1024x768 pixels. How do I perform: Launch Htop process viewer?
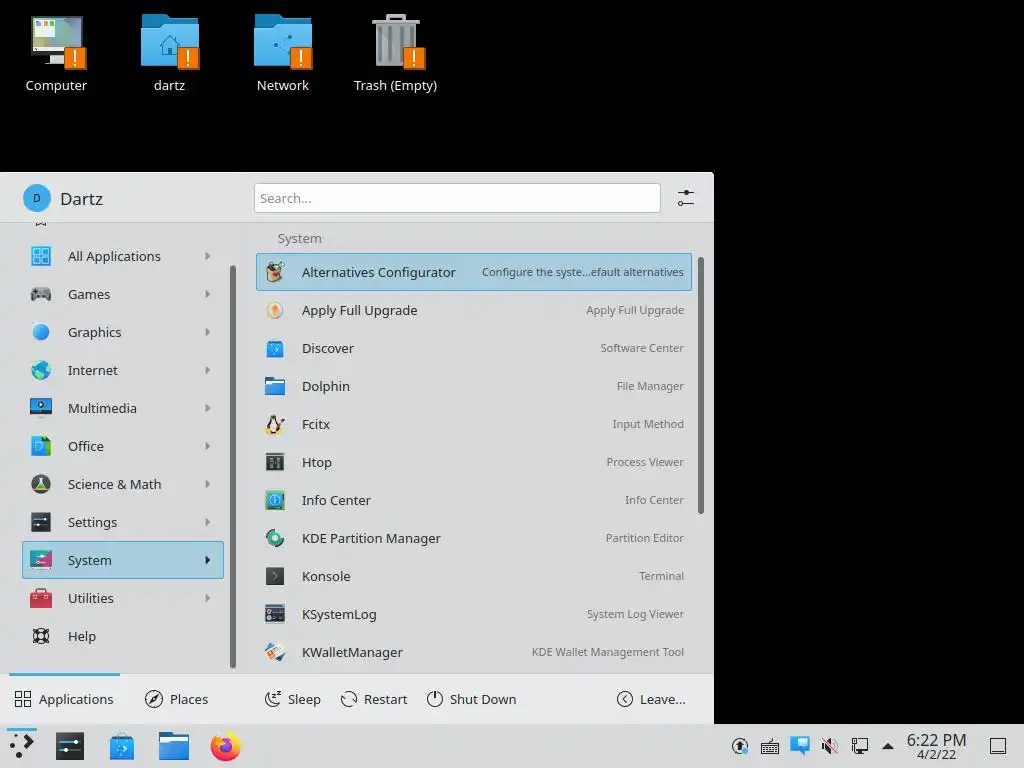click(473, 462)
